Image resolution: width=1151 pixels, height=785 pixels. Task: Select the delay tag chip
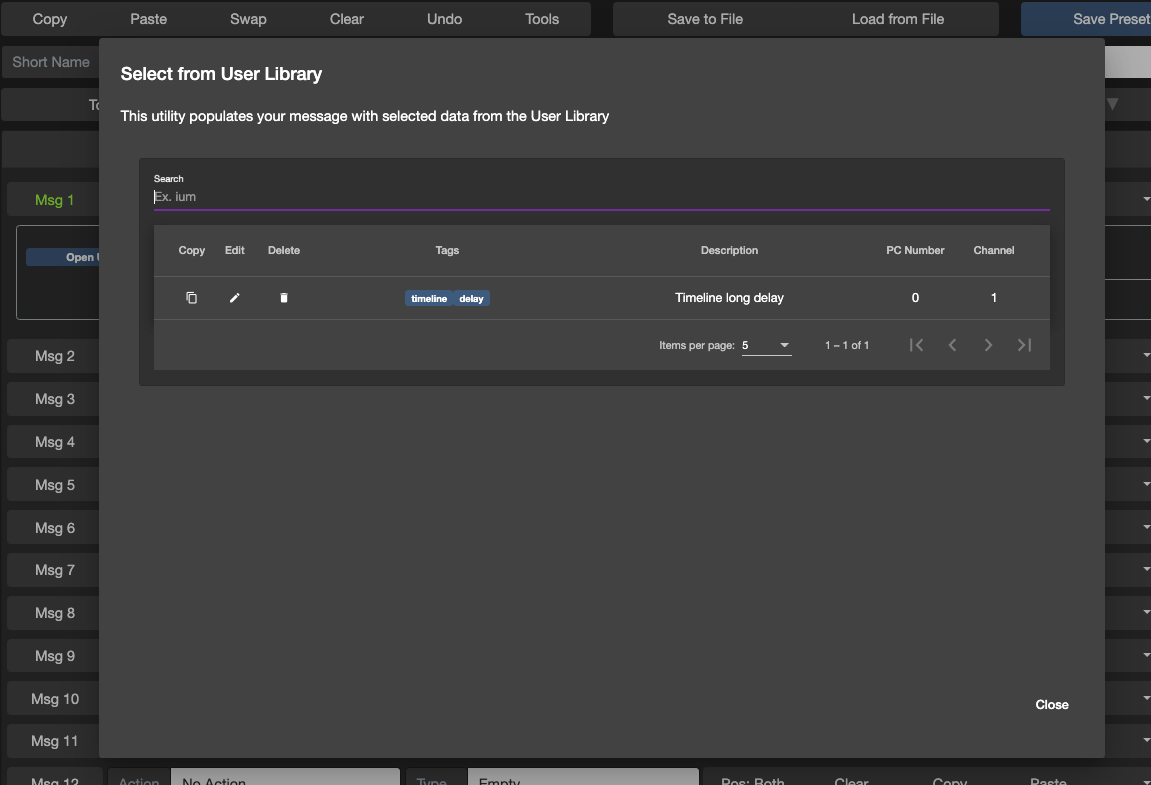click(x=472, y=298)
